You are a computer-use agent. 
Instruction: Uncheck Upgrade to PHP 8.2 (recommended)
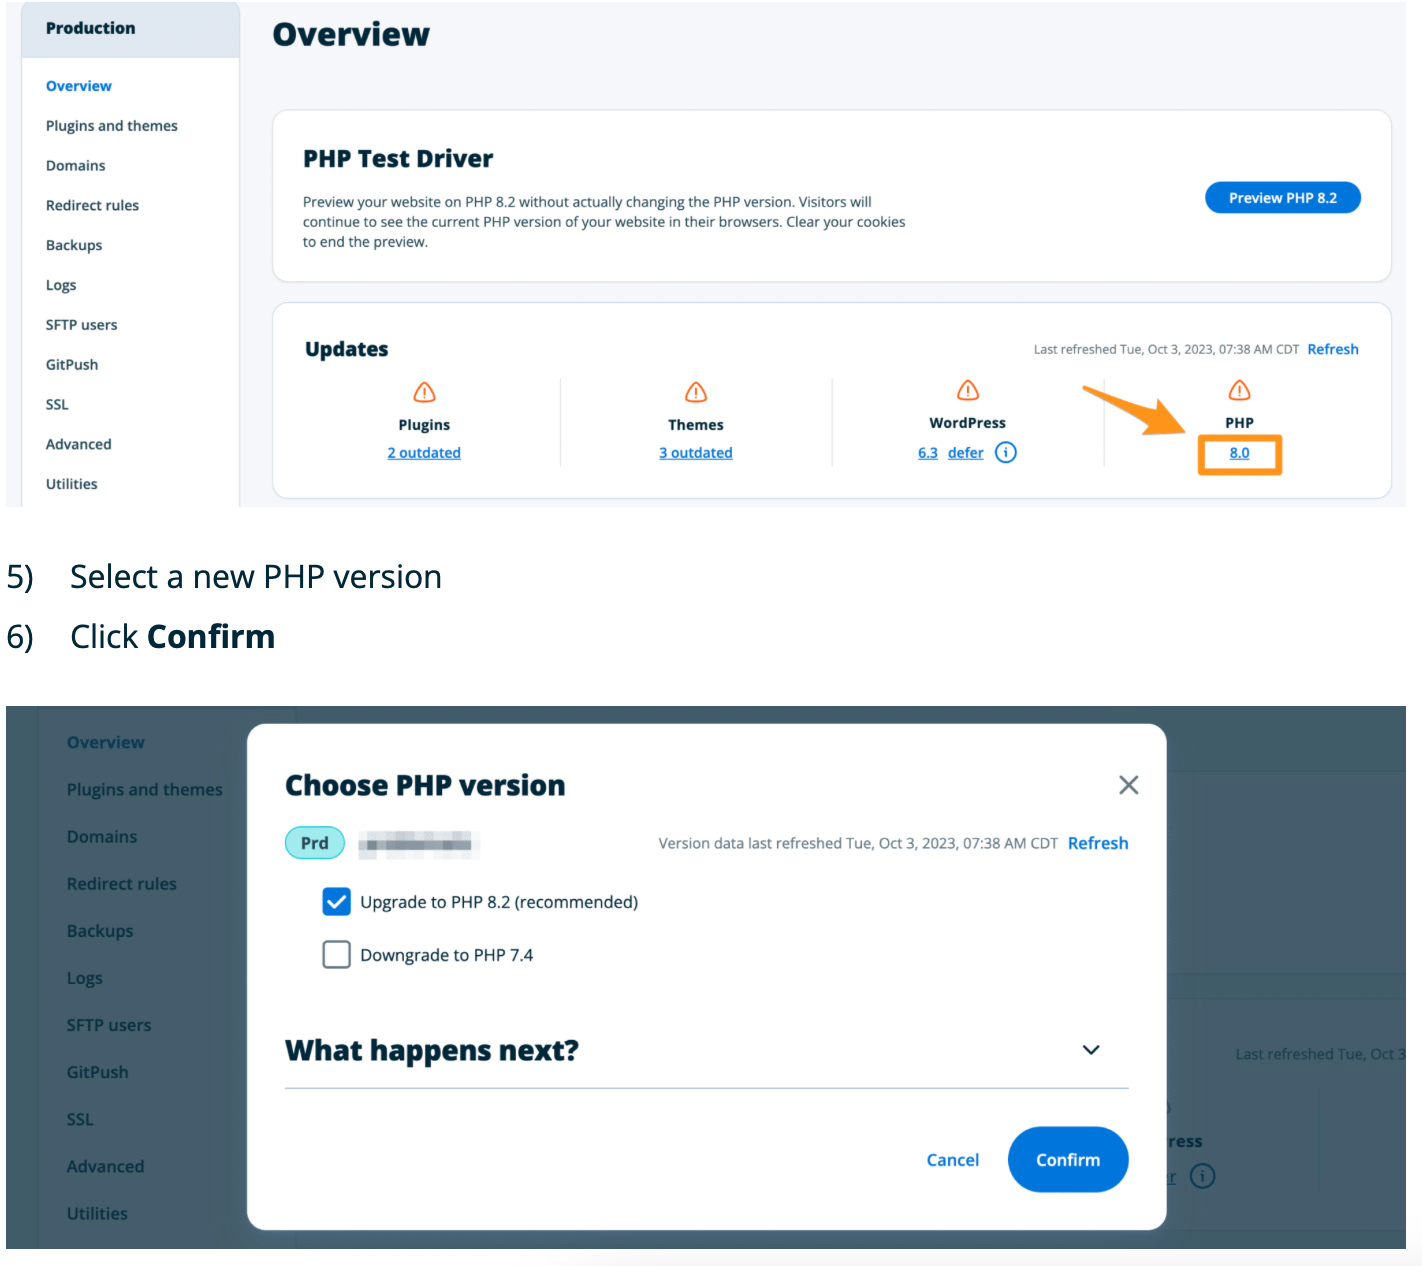[337, 901]
